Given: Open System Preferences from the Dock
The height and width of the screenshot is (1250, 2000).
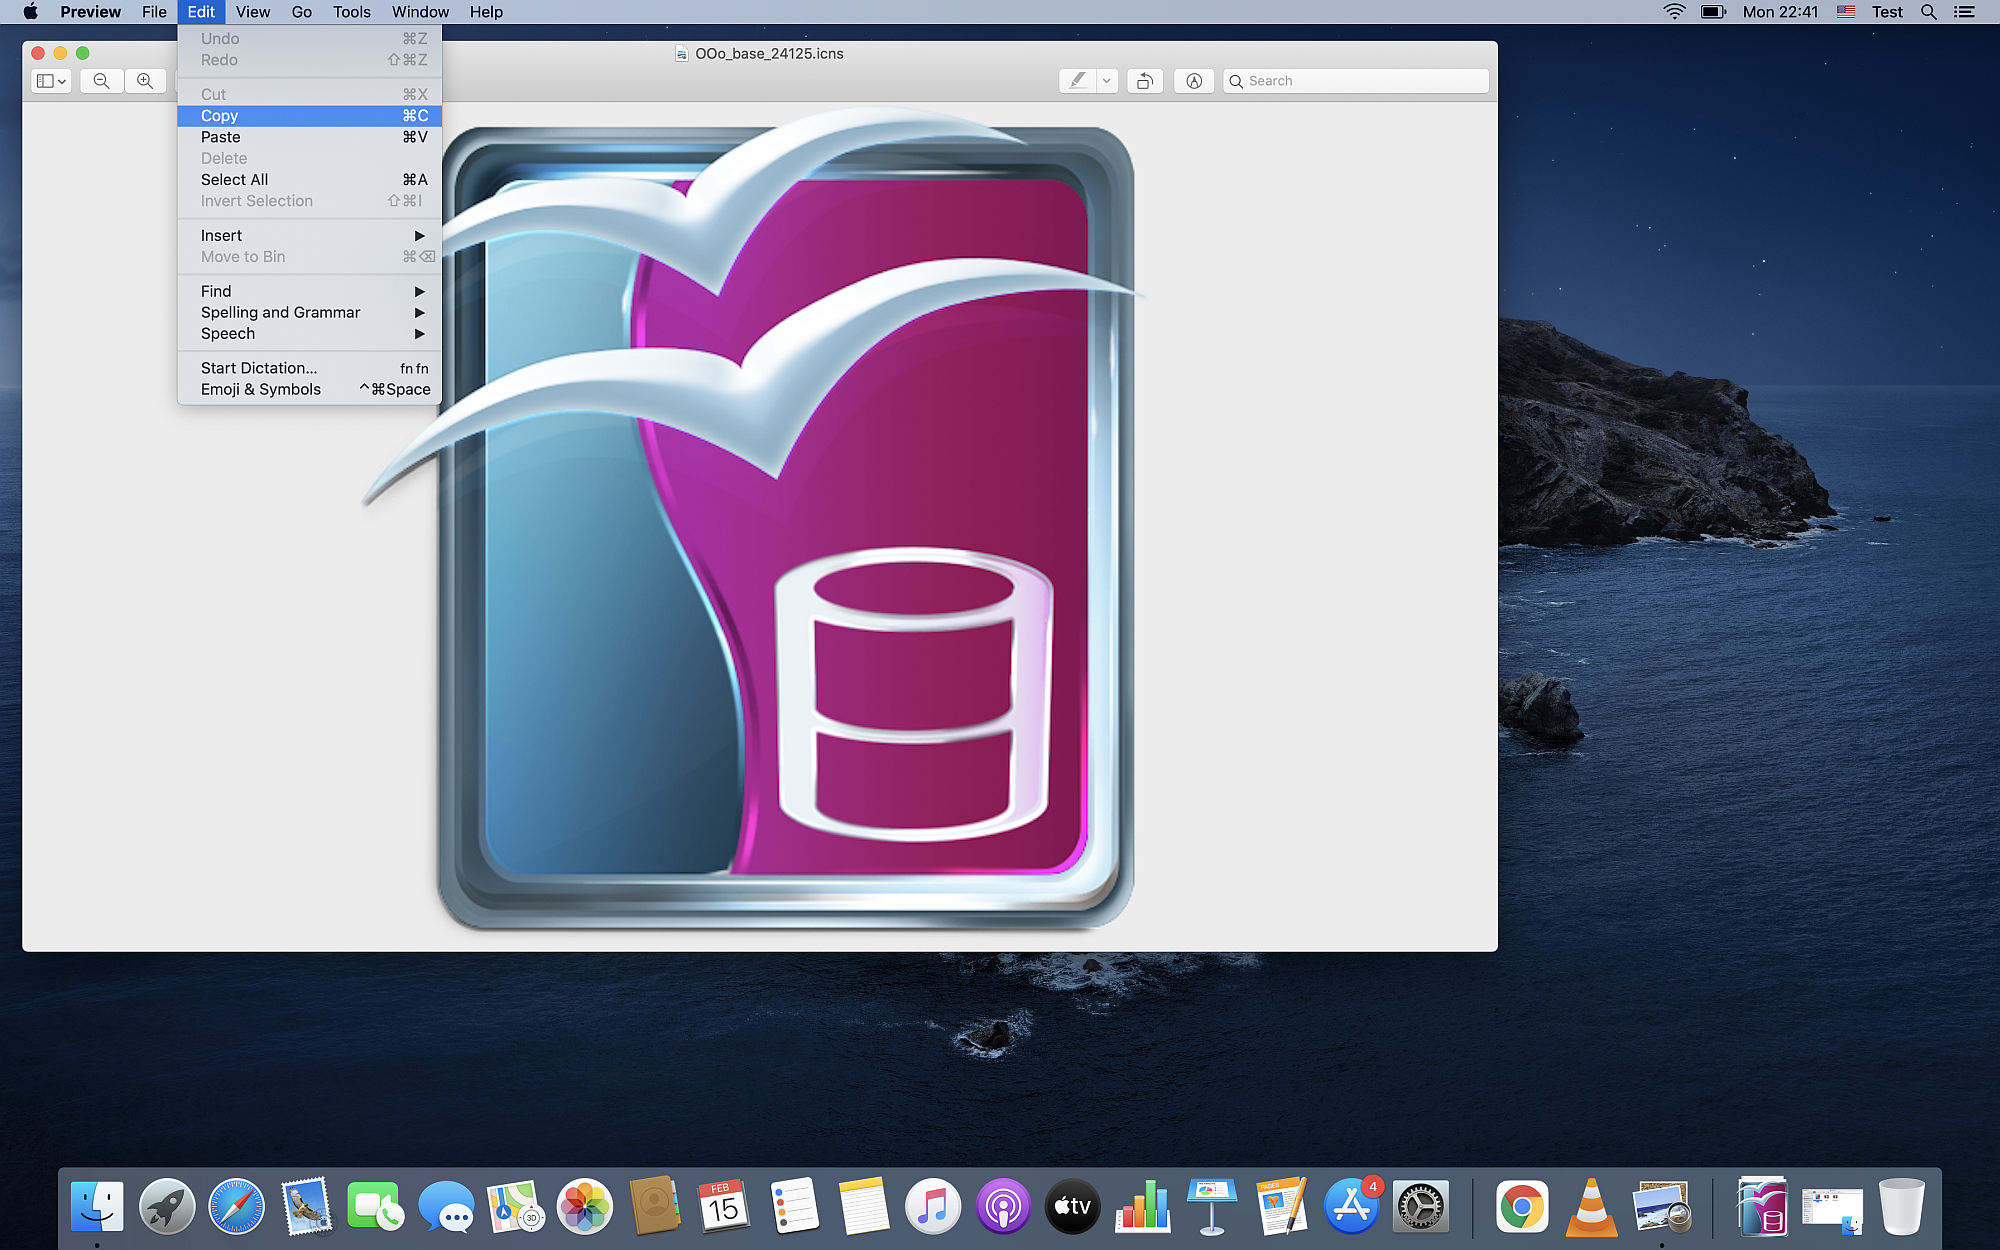Looking at the screenshot, I should click(1421, 1206).
